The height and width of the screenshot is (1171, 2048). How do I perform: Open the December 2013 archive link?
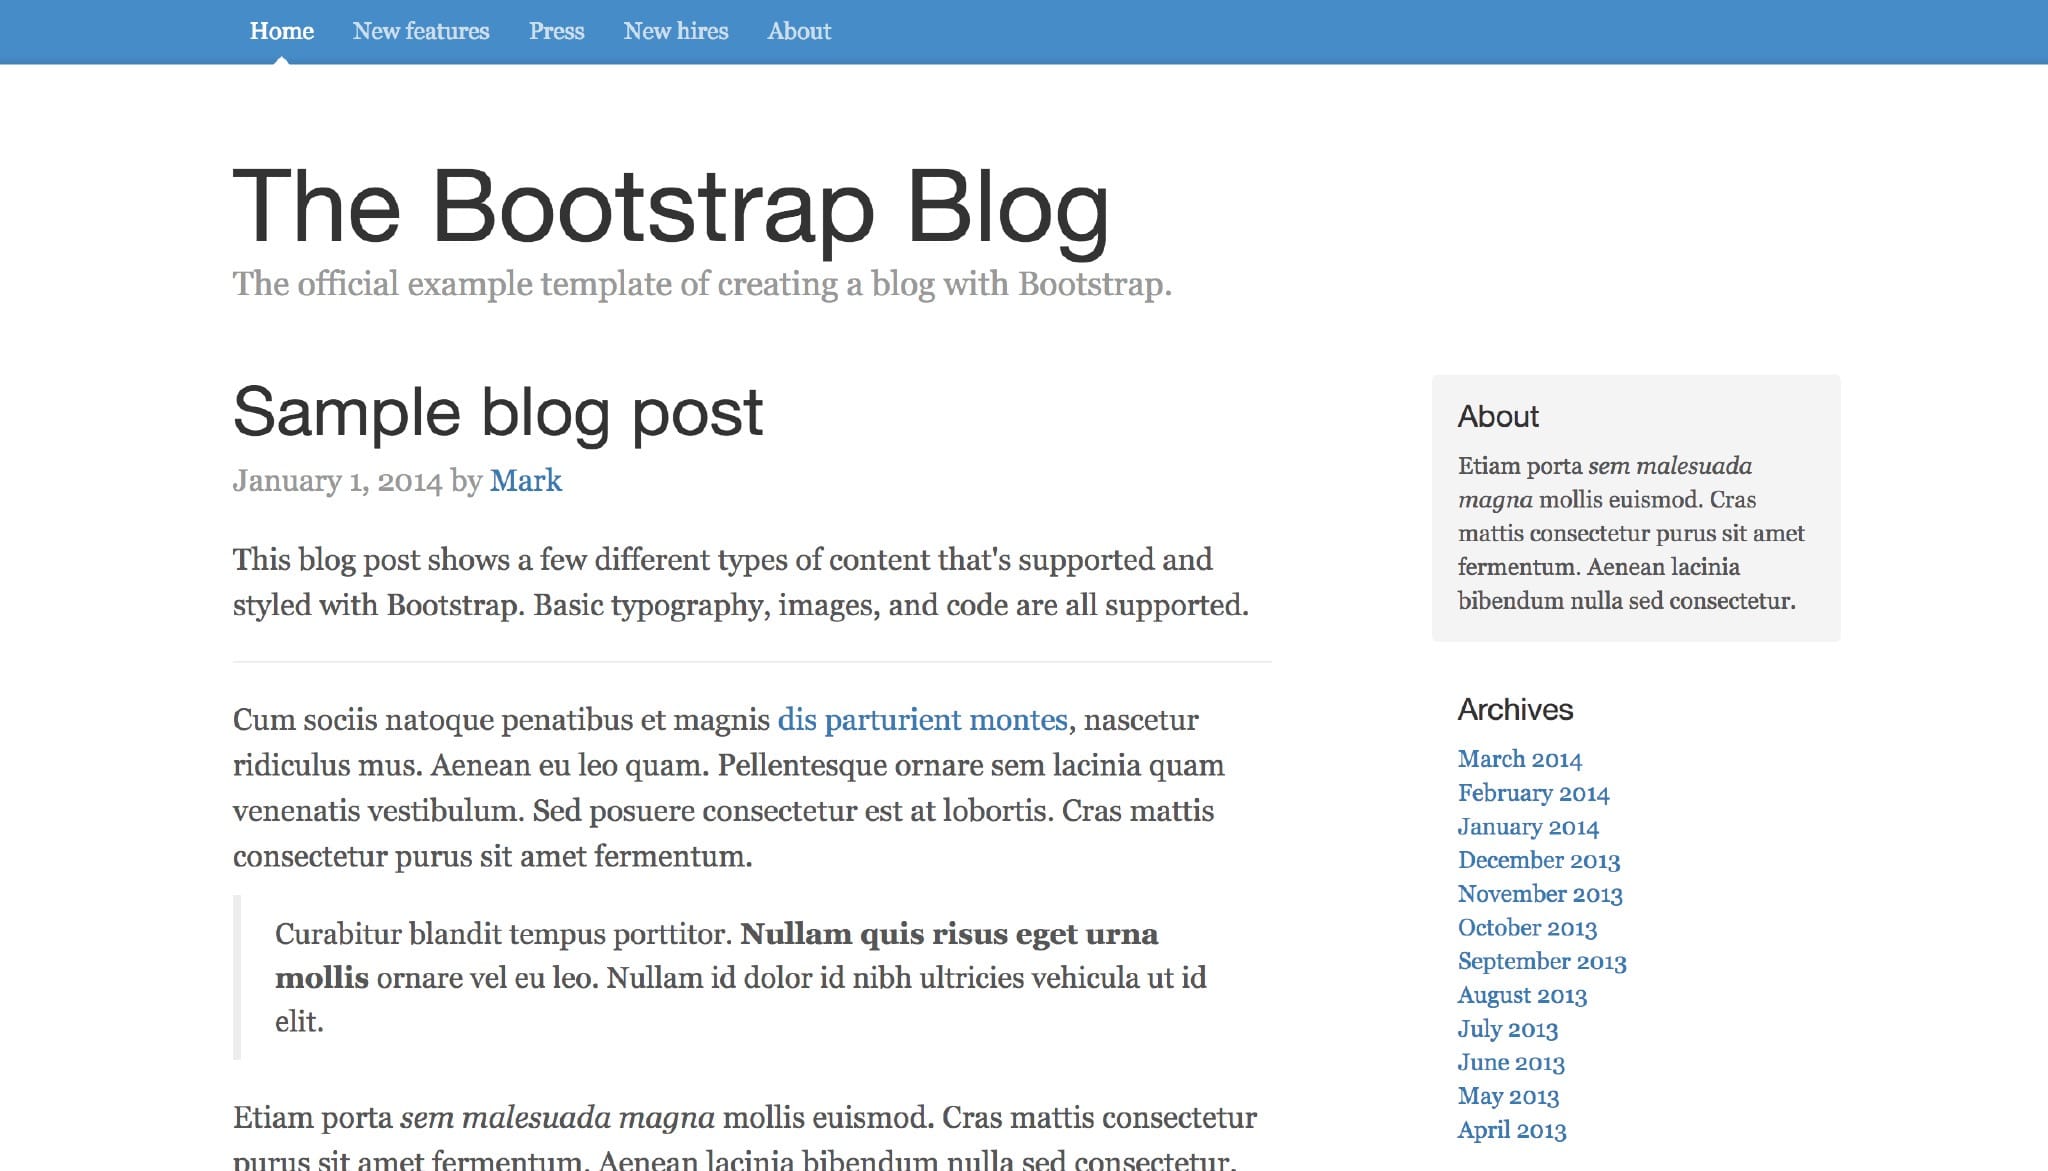[1538, 860]
